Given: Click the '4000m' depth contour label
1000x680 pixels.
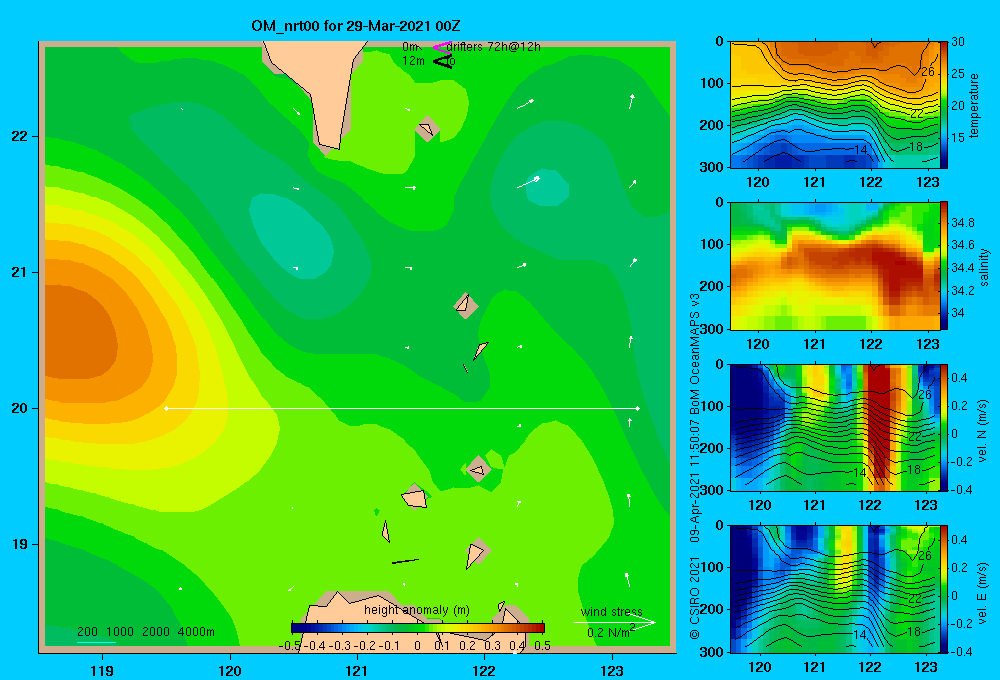Looking at the screenshot, I should (196, 632).
